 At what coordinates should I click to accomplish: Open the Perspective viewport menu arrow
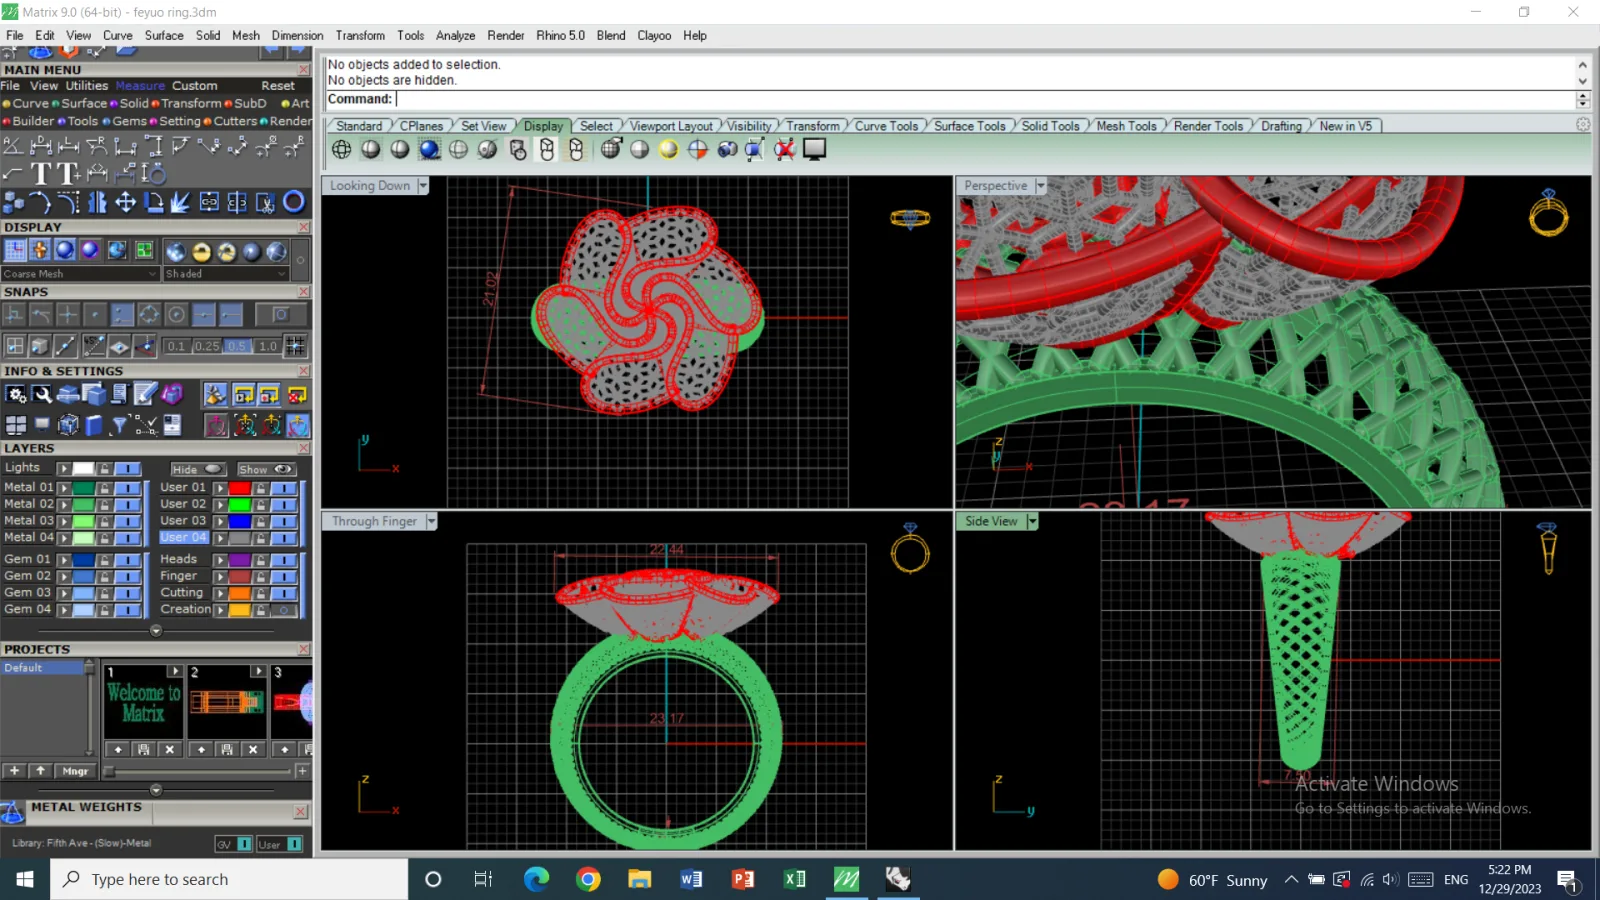1041,186
